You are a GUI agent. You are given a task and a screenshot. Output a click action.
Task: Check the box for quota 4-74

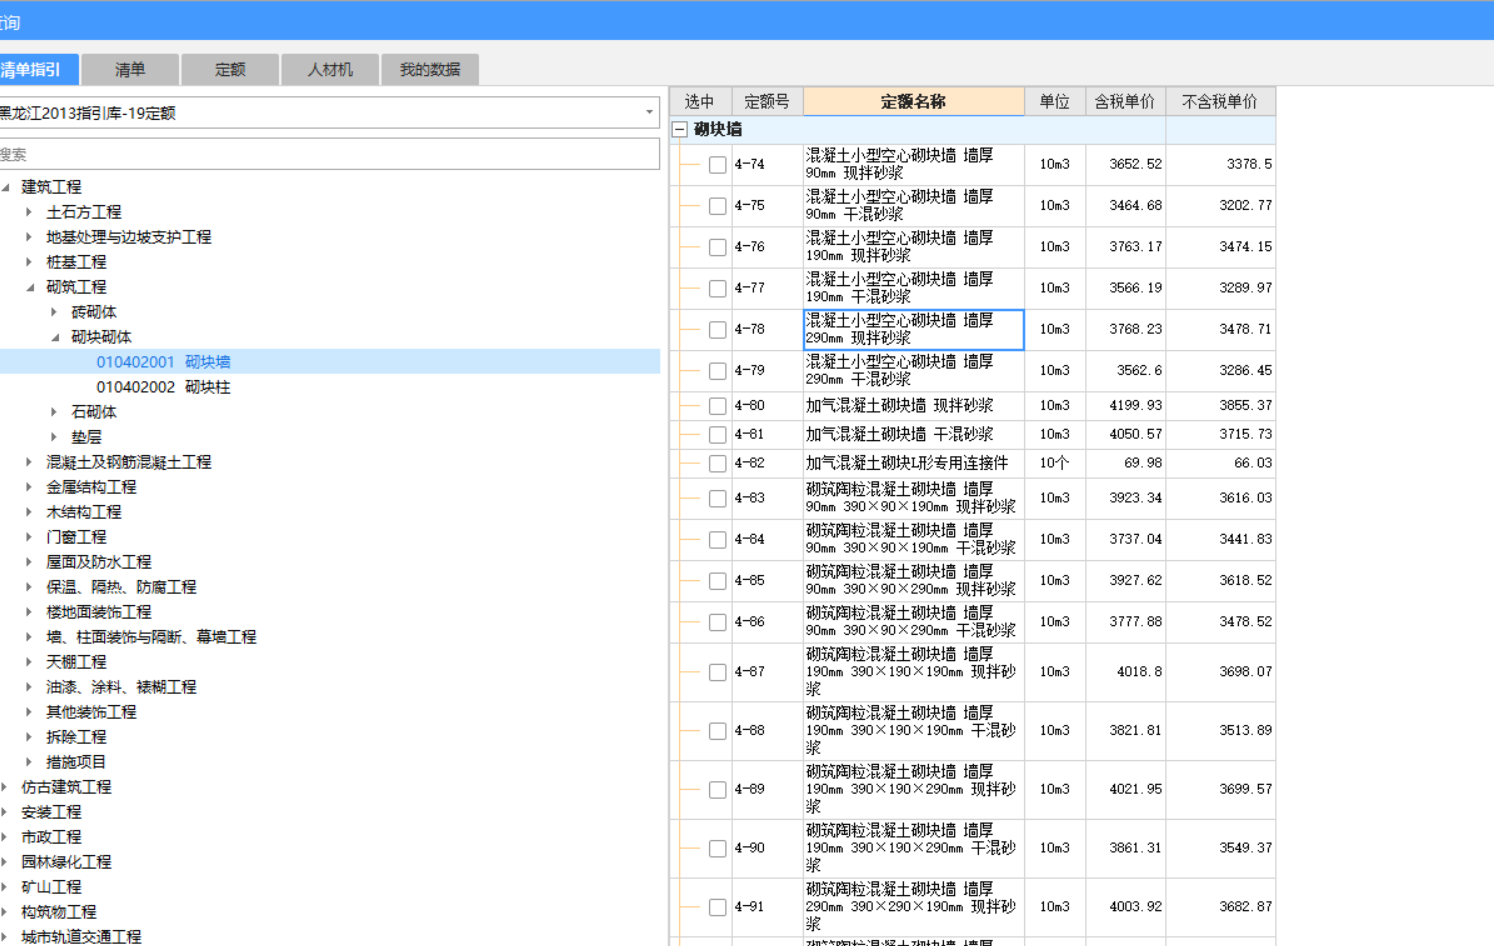(717, 165)
